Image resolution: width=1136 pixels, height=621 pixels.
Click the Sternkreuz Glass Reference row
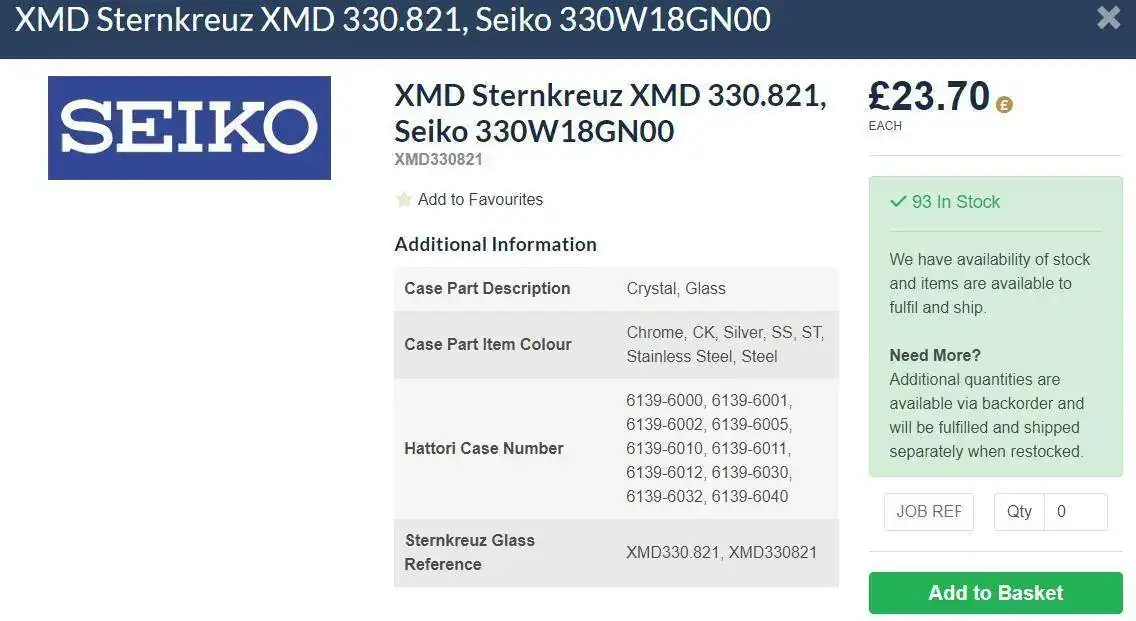point(617,552)
